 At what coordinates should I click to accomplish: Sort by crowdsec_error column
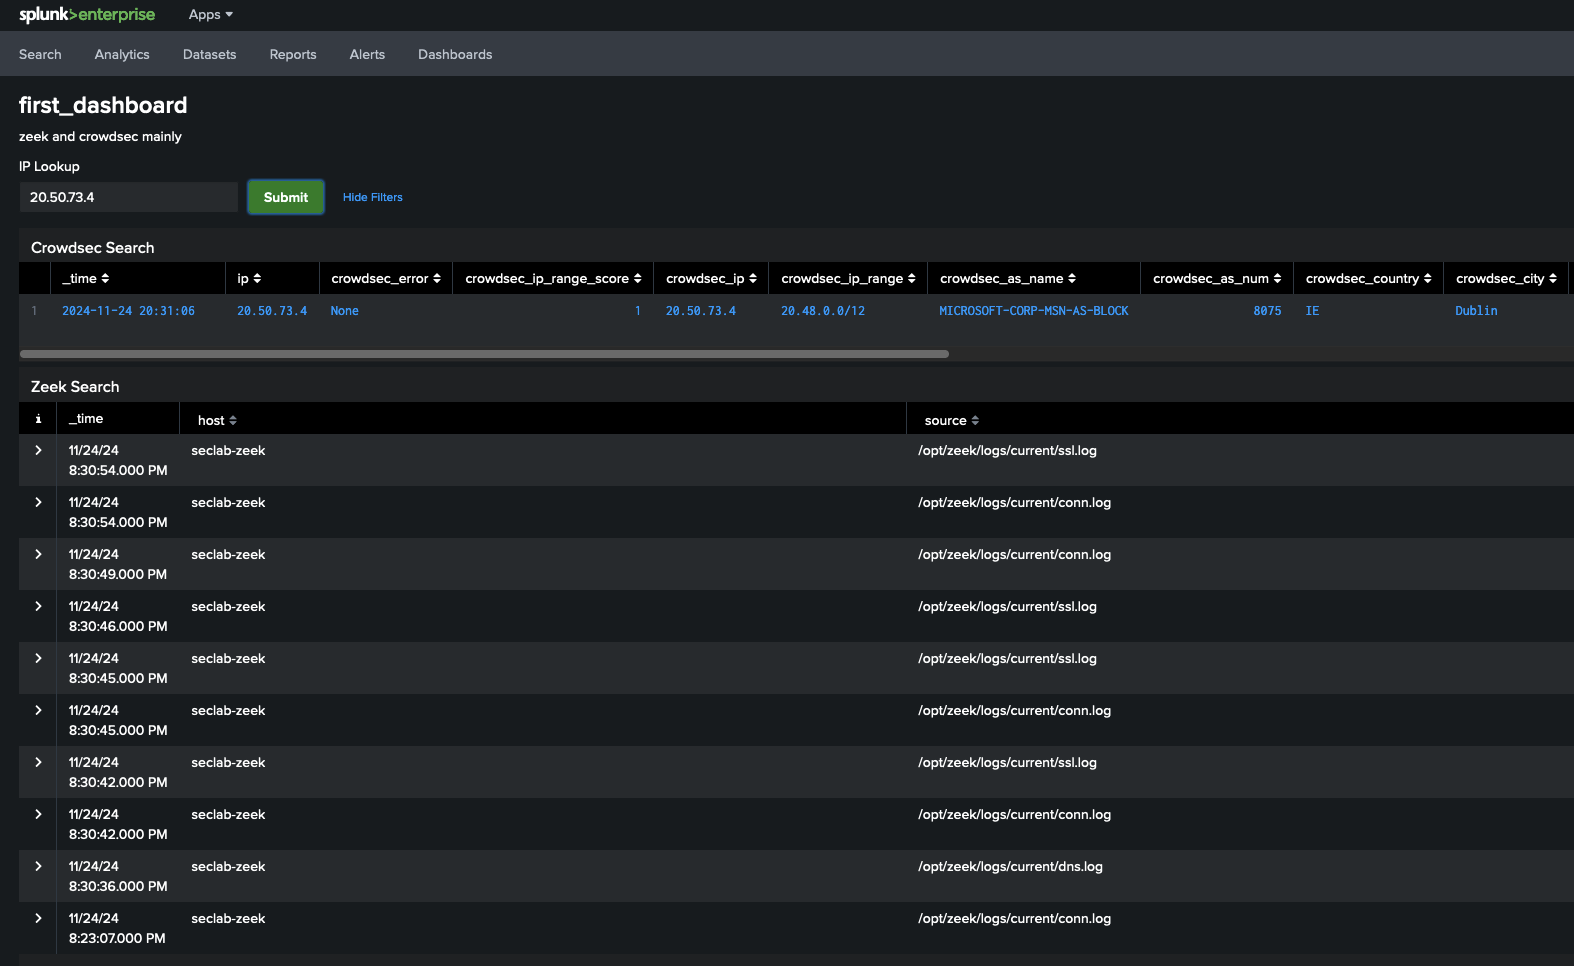point(386,278)
